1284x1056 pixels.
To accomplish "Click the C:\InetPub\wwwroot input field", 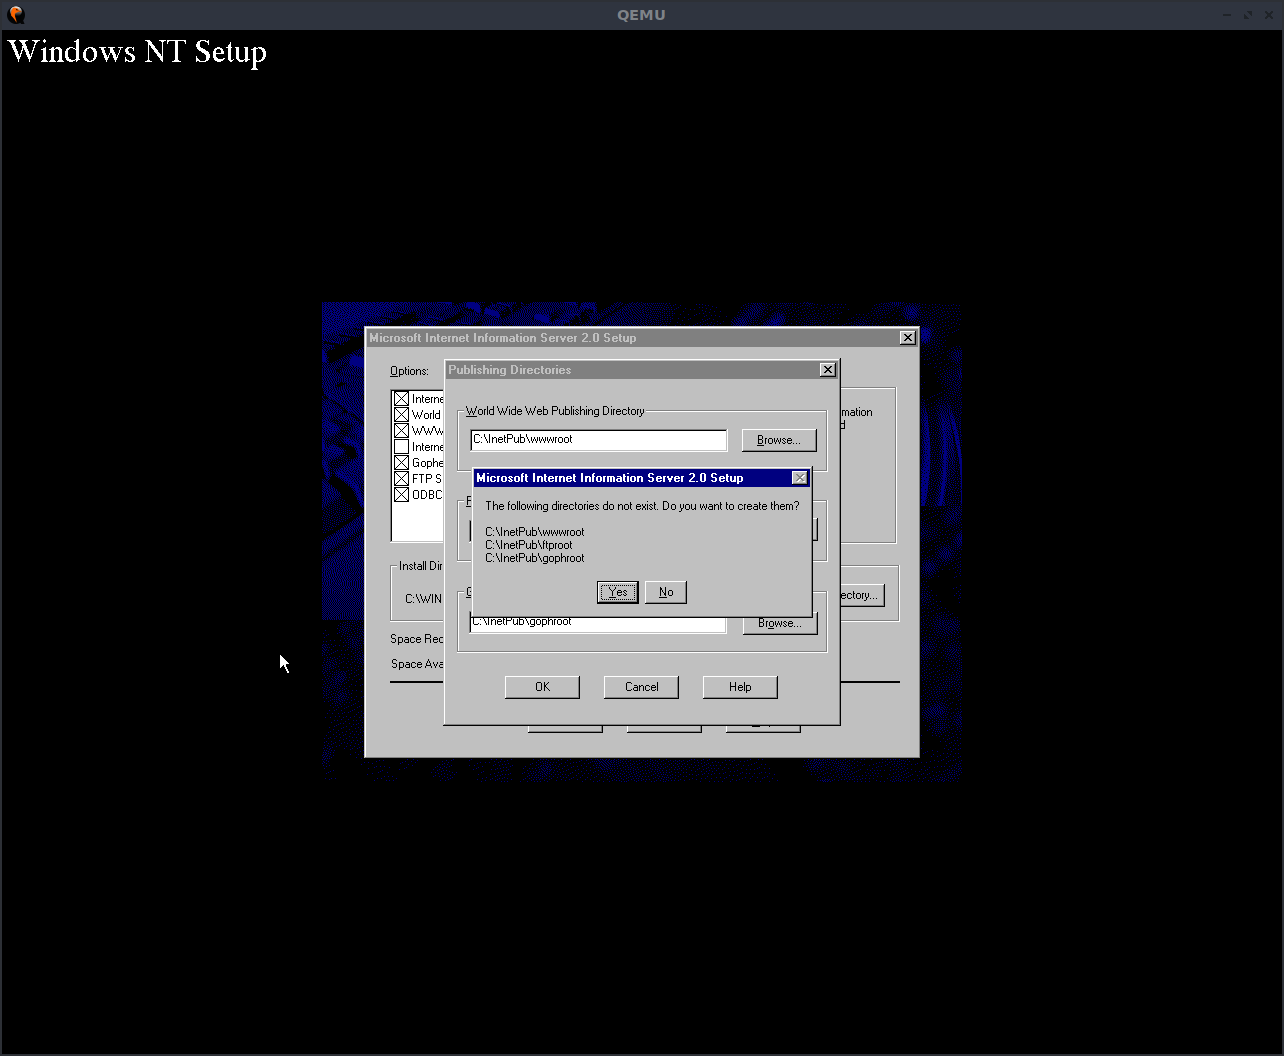I will pyautogui.click(x=598, y=440).
